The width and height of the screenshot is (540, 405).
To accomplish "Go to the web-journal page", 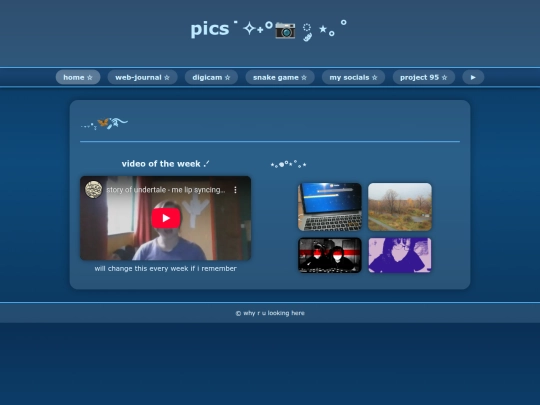I will (x=143, y=77).
